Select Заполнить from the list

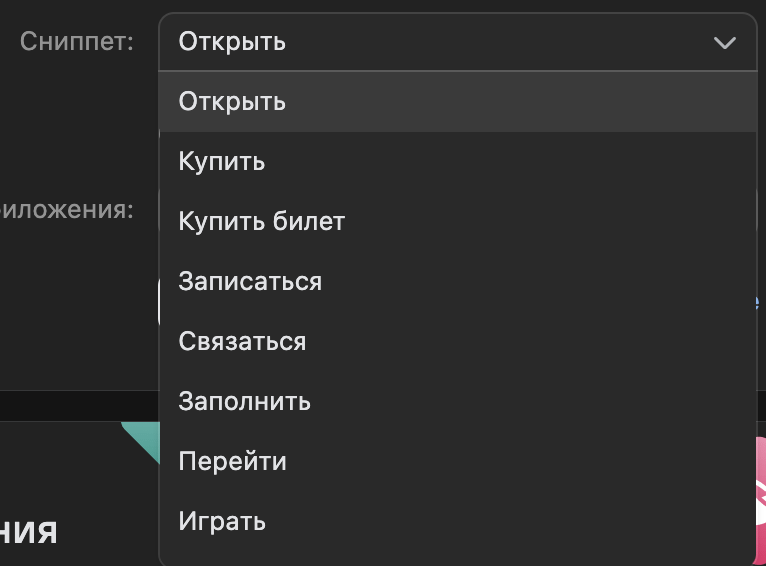pos(244,402)
